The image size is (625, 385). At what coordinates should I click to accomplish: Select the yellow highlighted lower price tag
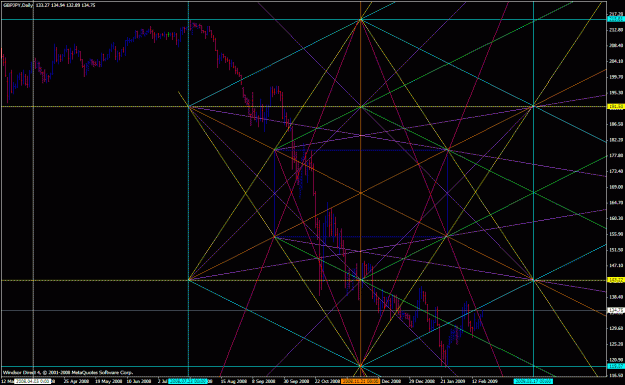click(616, 280)
